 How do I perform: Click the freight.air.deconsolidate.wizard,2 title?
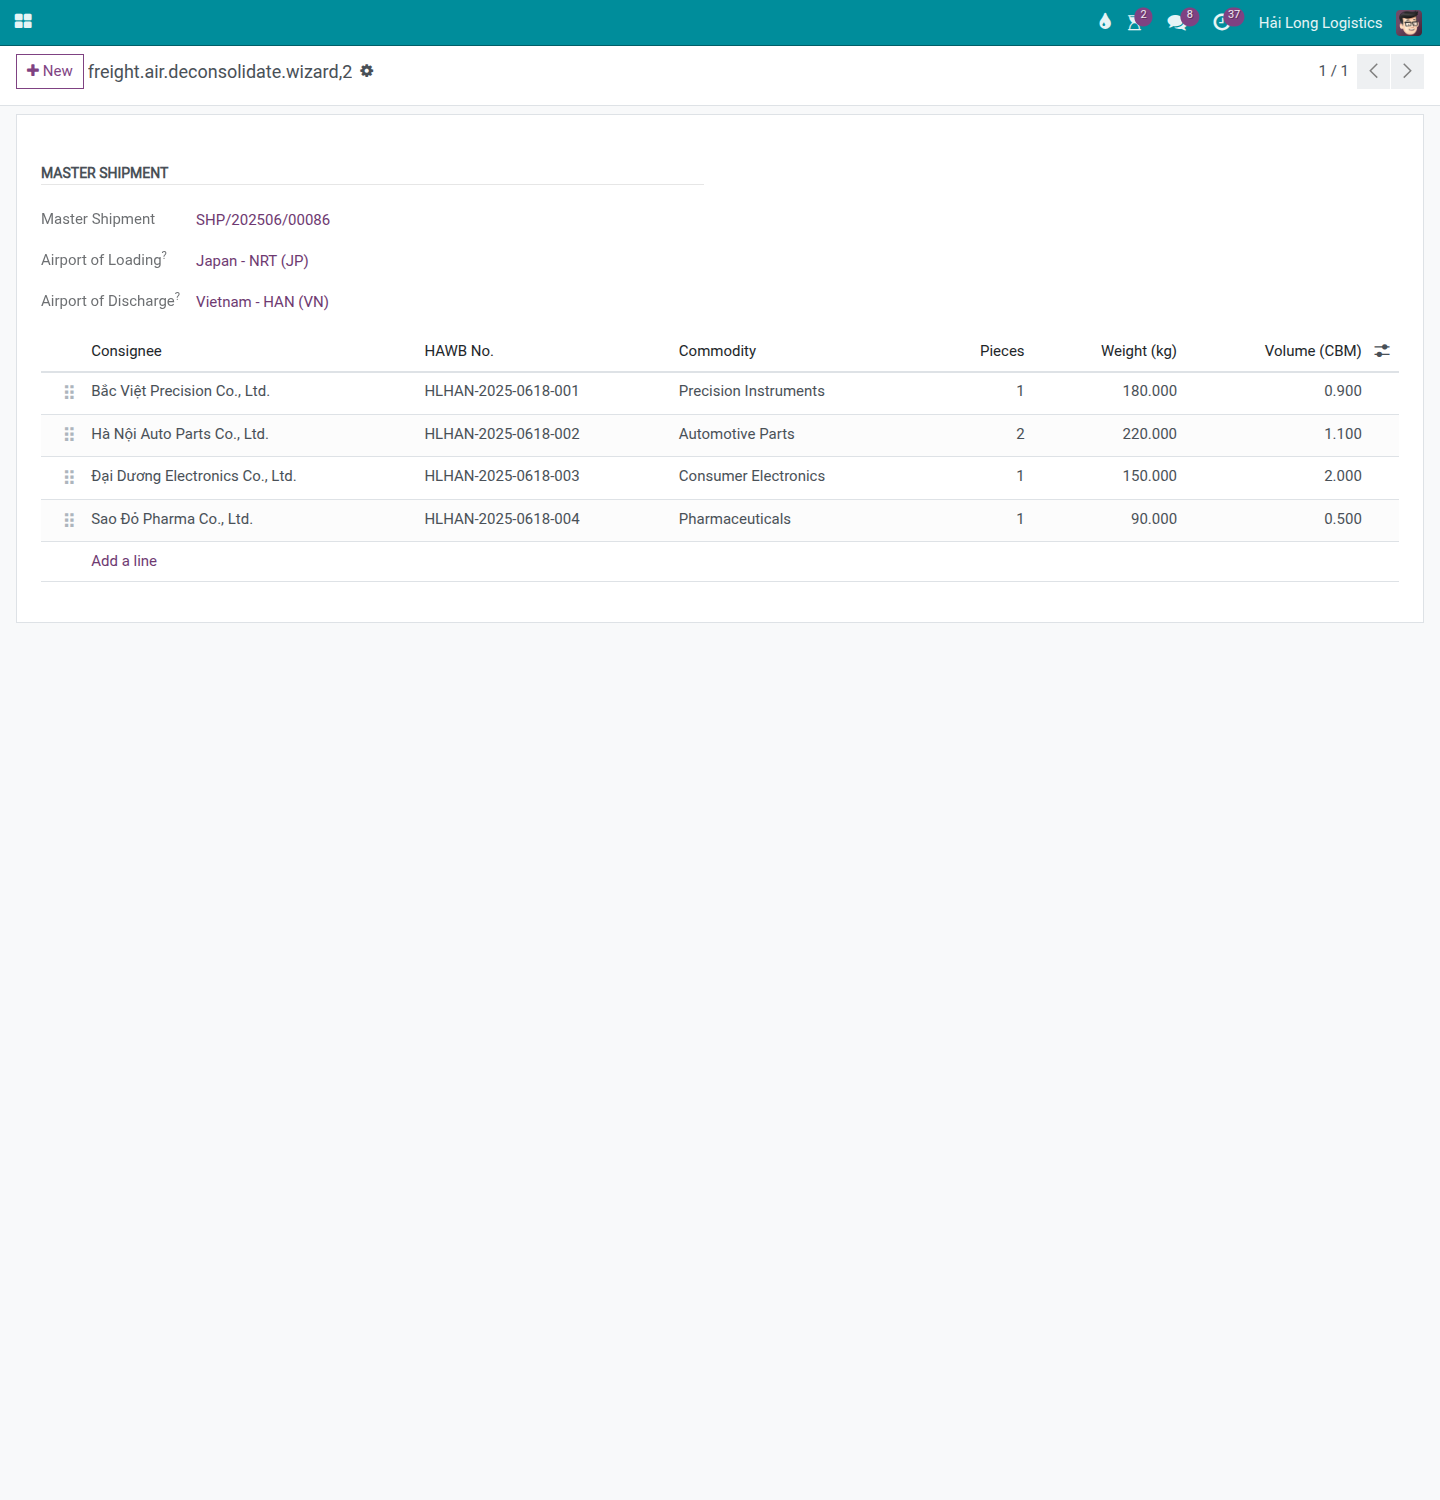(x=220, y=72)
